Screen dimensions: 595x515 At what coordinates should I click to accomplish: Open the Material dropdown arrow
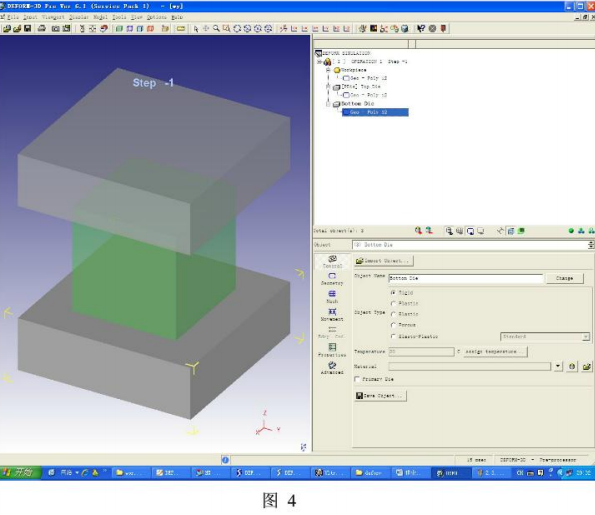tap(558, 366)
